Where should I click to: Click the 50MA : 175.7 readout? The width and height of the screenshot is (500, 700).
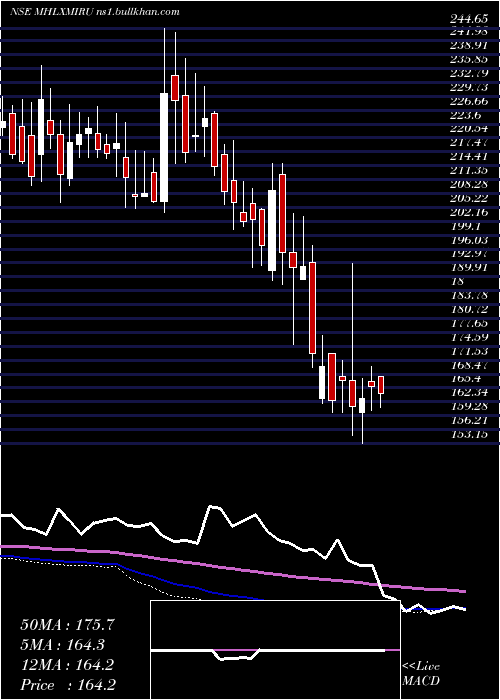(67, 625)
